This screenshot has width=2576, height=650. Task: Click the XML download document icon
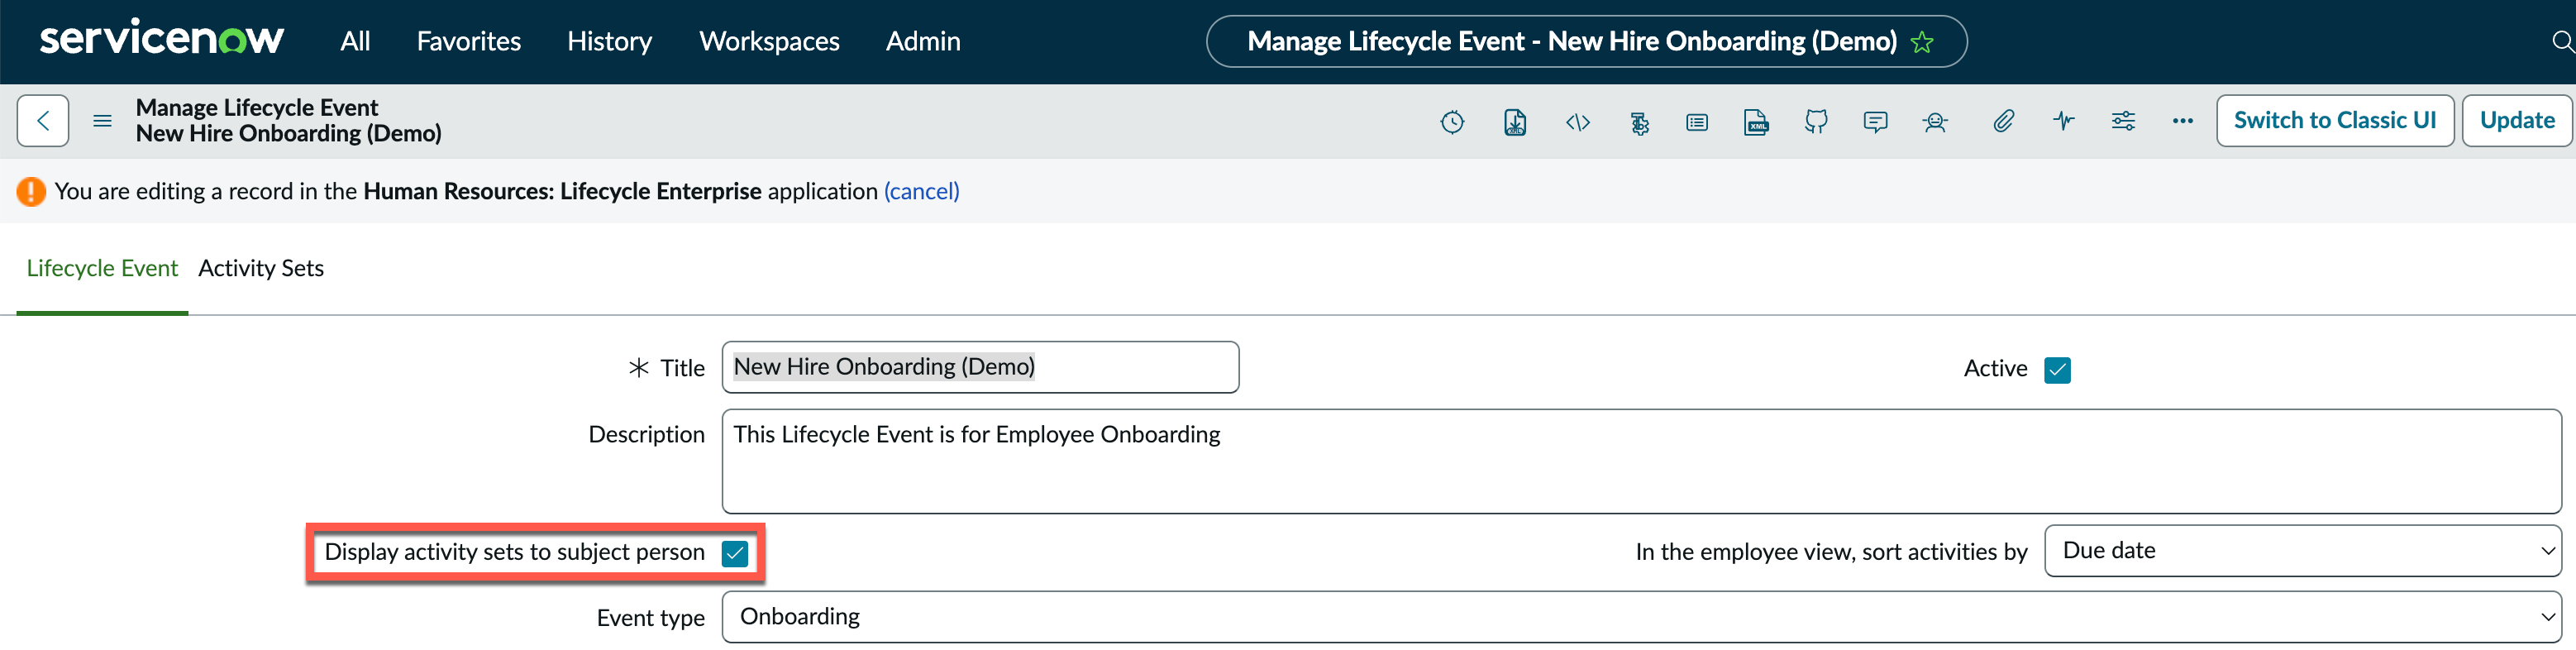pyautogui.click(x=1514, y=122)
